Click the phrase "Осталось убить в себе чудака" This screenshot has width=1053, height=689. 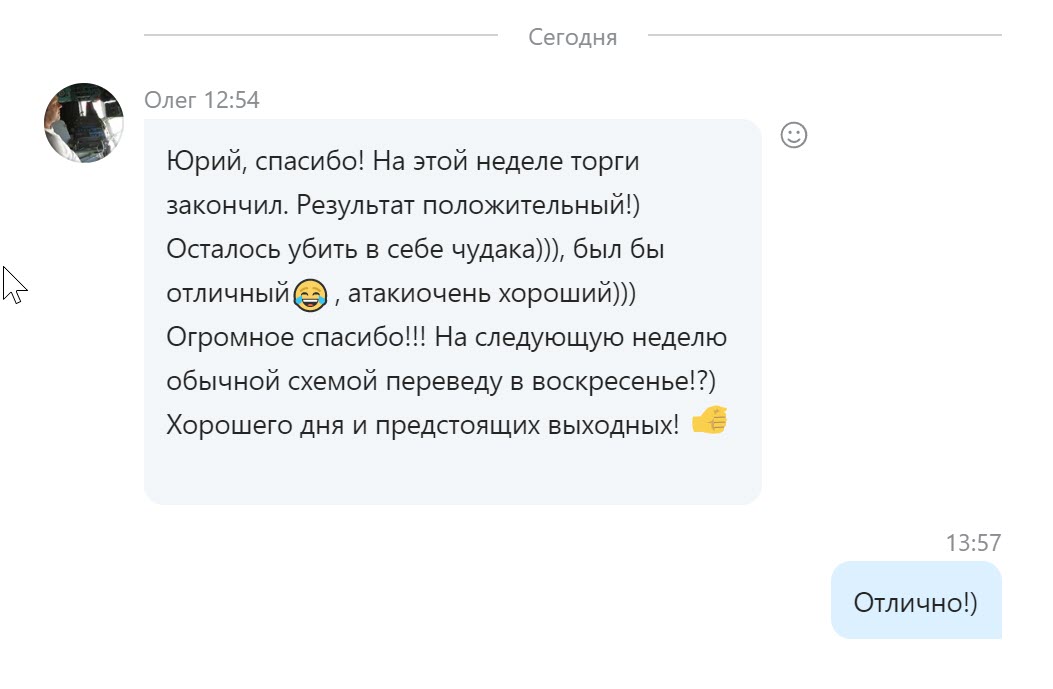[x=346, y=249]
